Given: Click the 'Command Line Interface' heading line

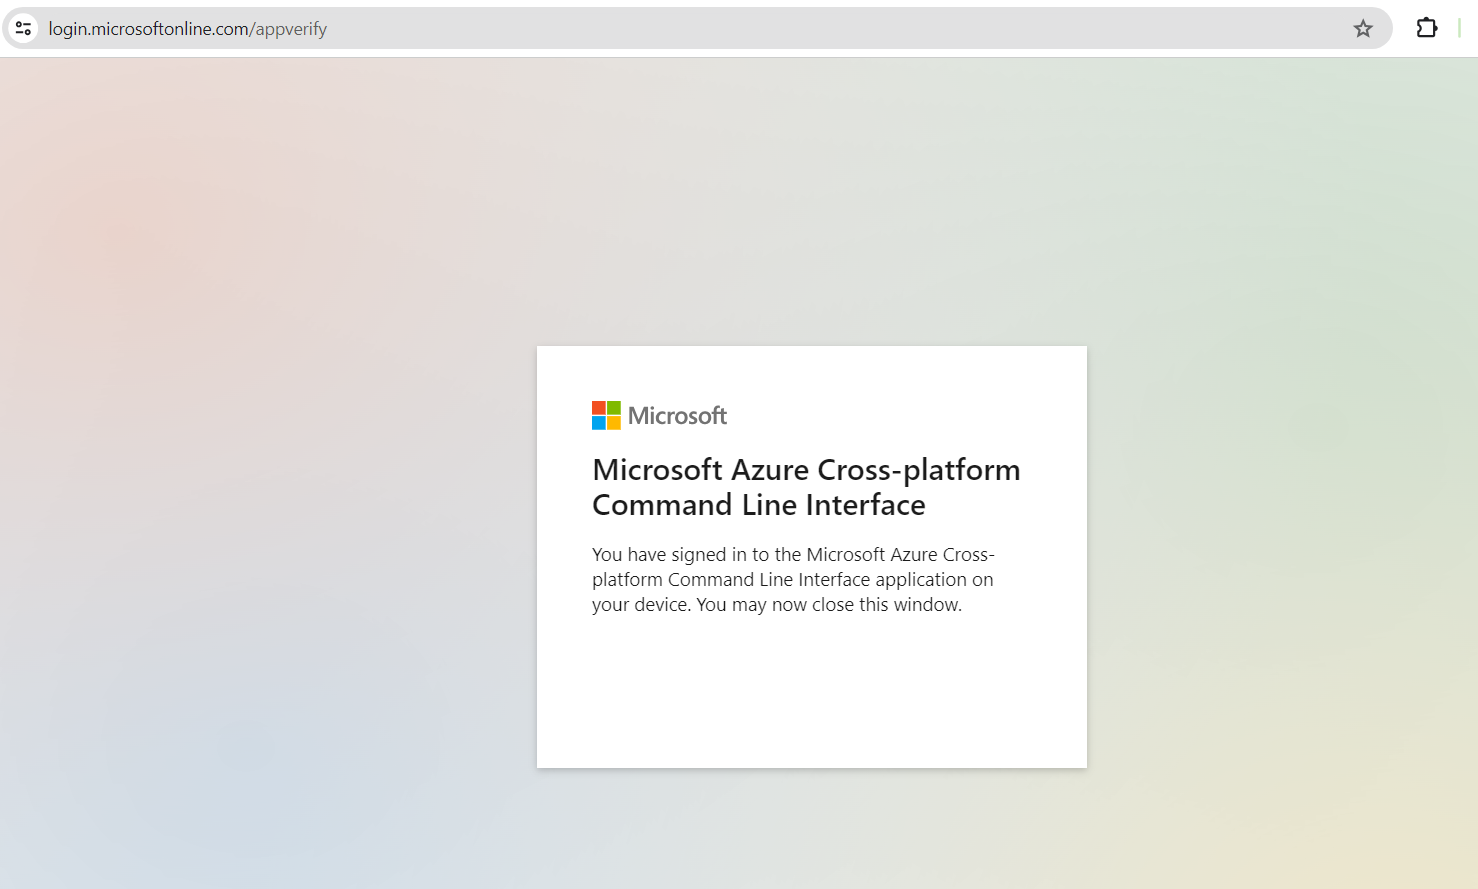Looking at the screenshot, I should tap(759, 505).
